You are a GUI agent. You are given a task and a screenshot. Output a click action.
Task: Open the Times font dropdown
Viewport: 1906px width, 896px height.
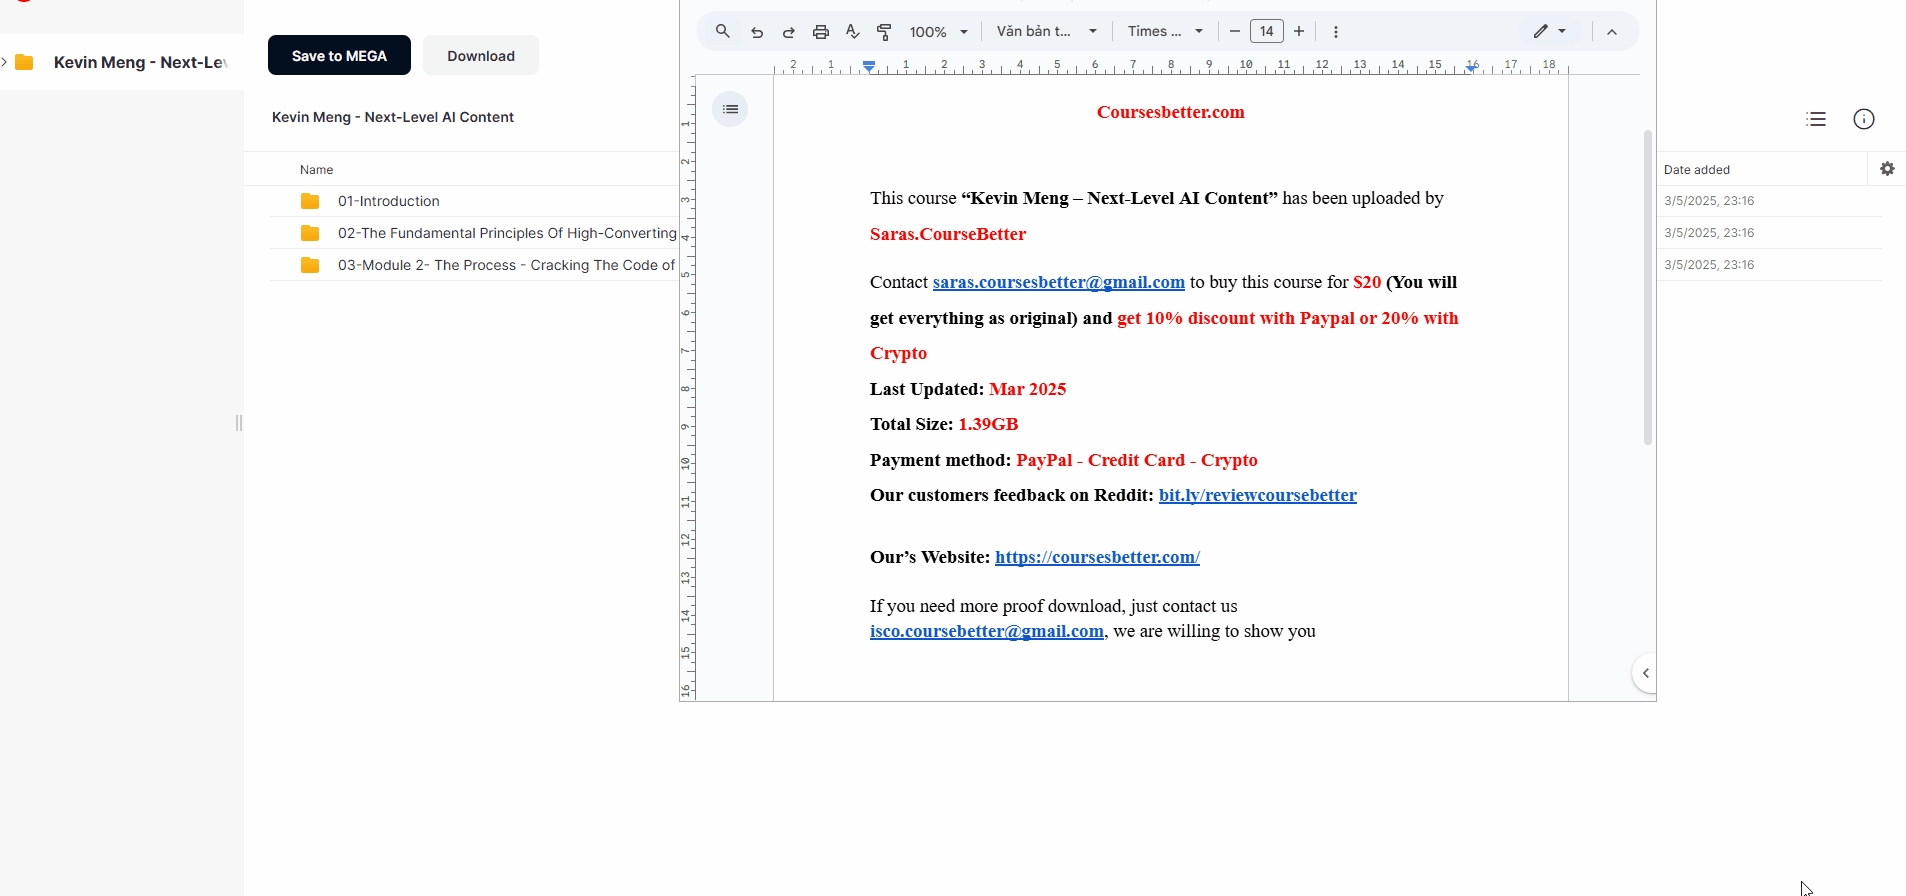1165,32
